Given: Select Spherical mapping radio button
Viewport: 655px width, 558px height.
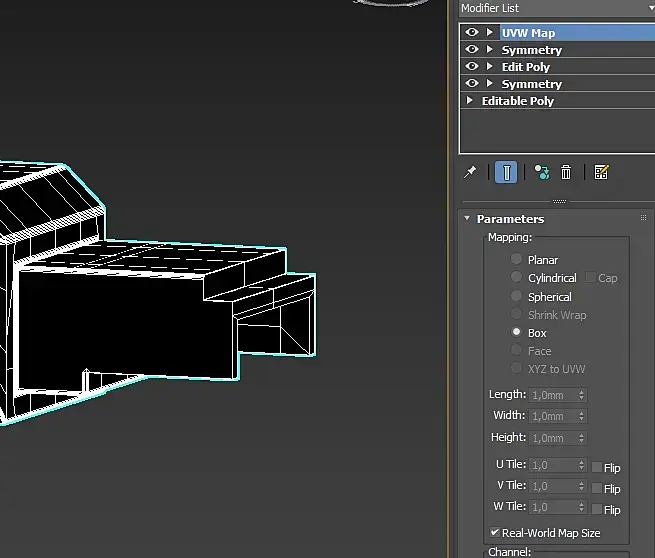Looking at the screenshot, I should [x=517, y=297].
